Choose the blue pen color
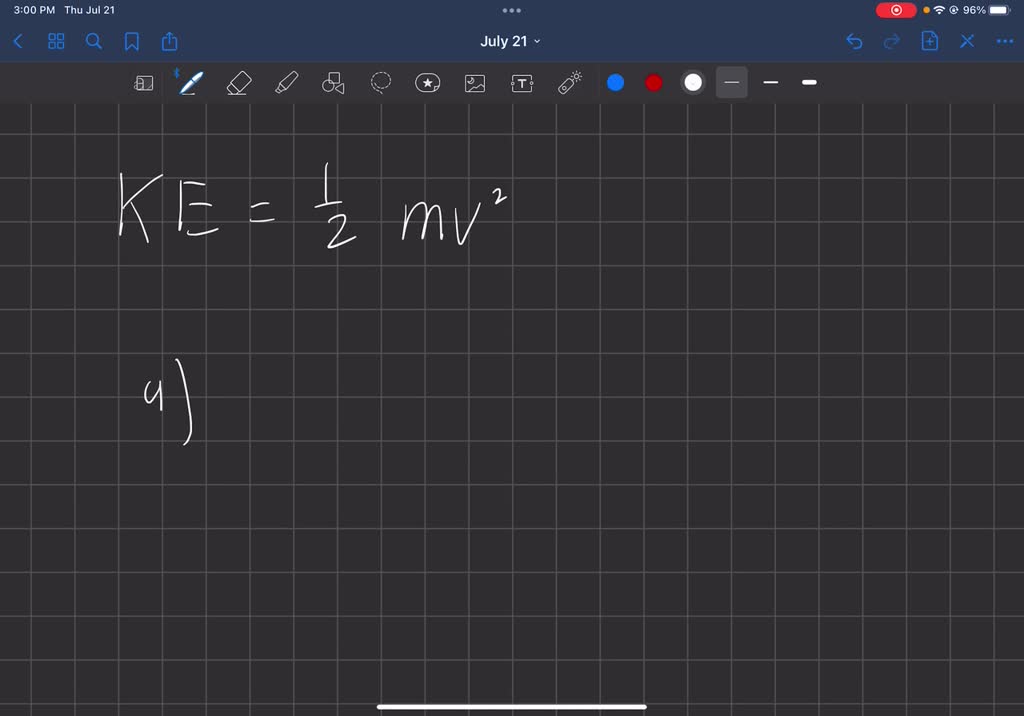Image resolution: width=1024 pixels, height=716 pixels. click(x=615, y=83)
